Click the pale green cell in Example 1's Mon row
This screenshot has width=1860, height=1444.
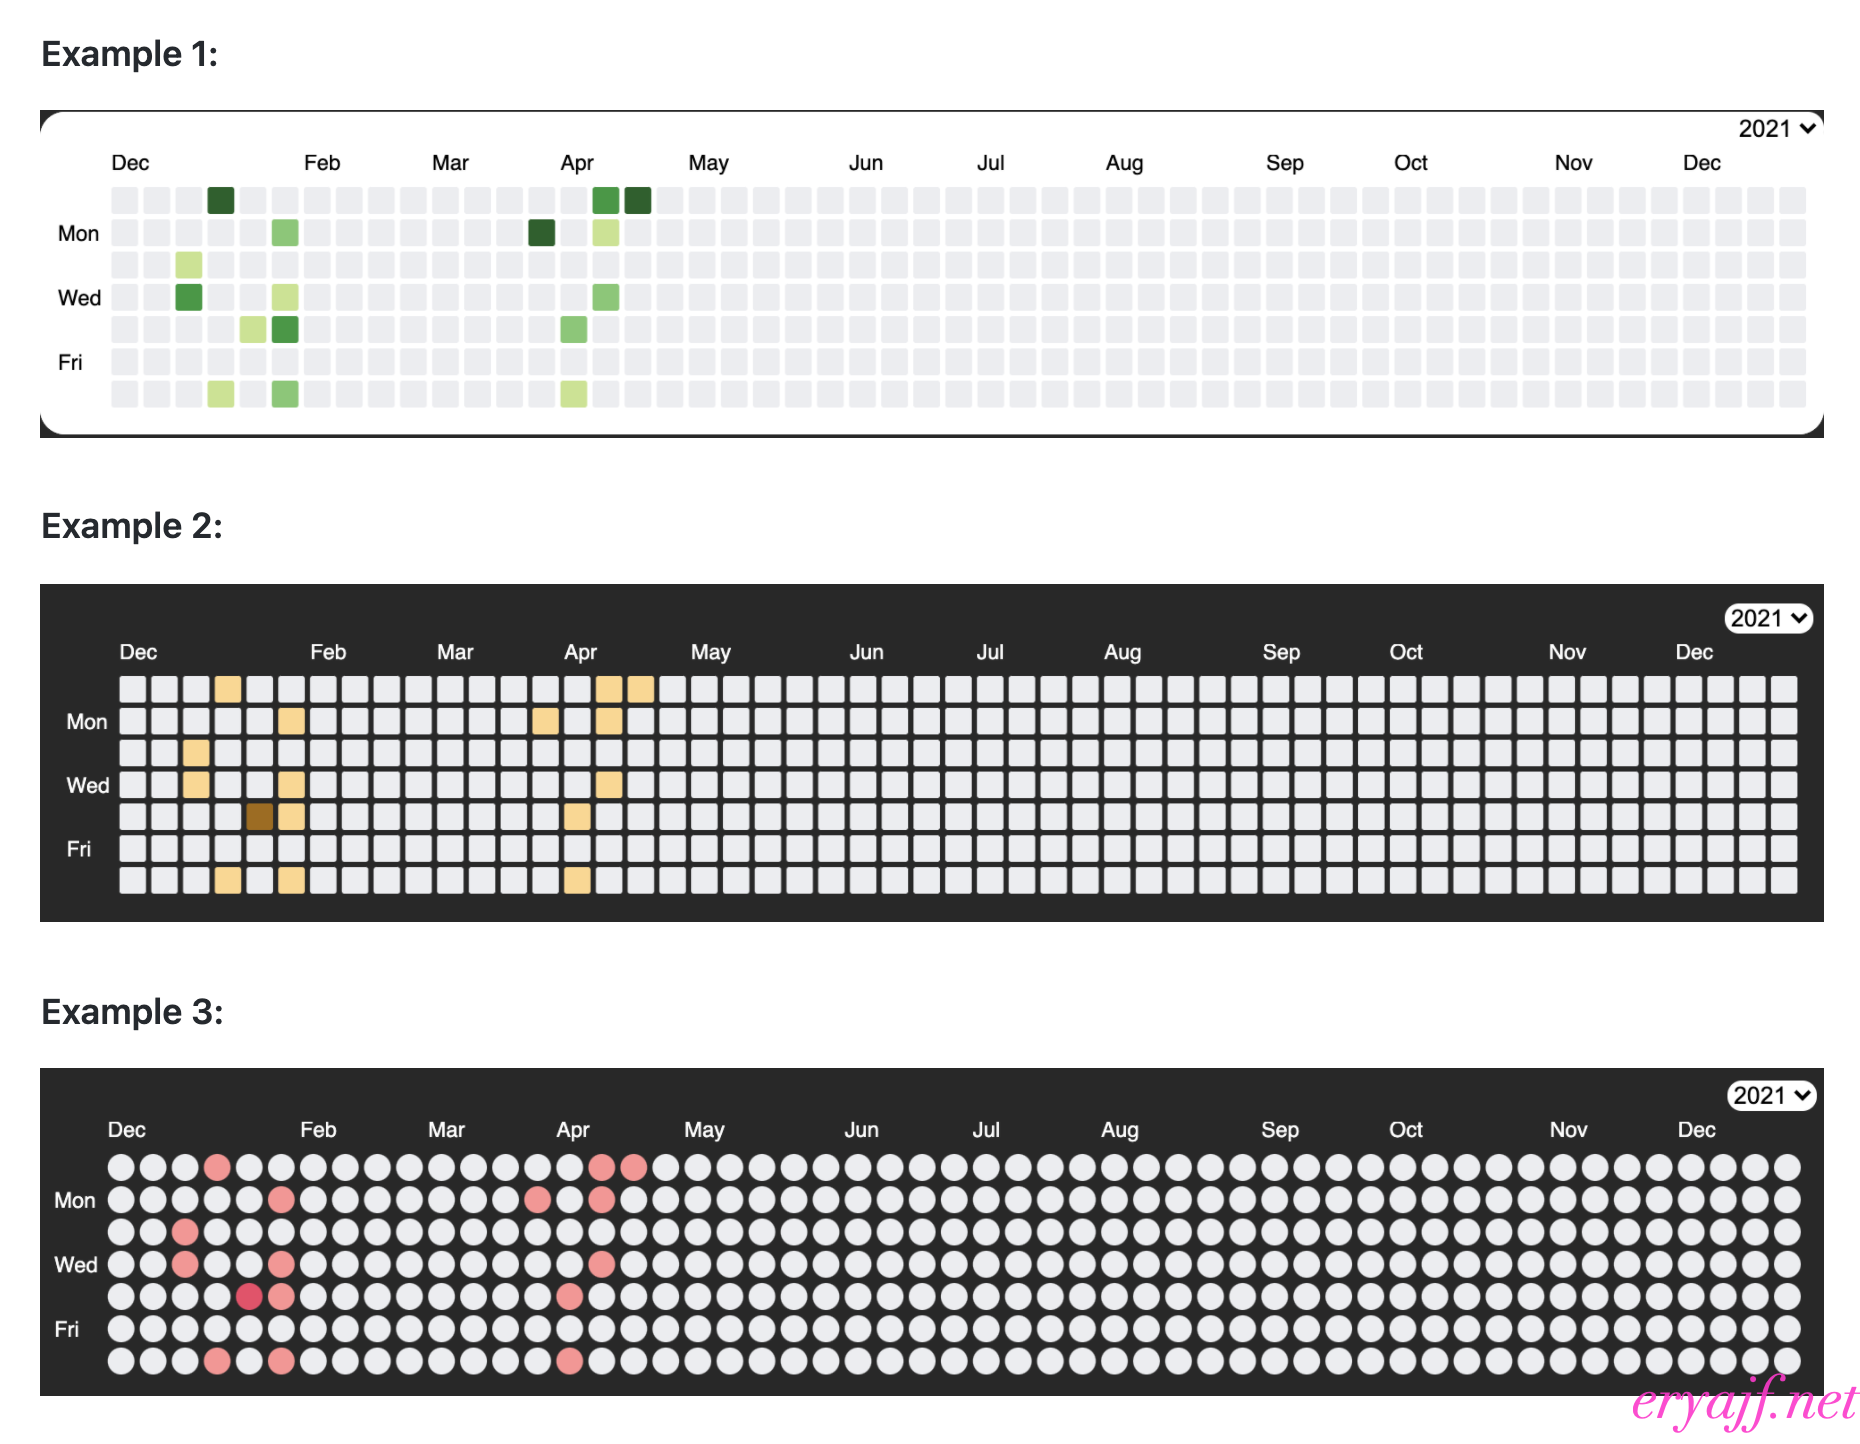click(606, 233)
